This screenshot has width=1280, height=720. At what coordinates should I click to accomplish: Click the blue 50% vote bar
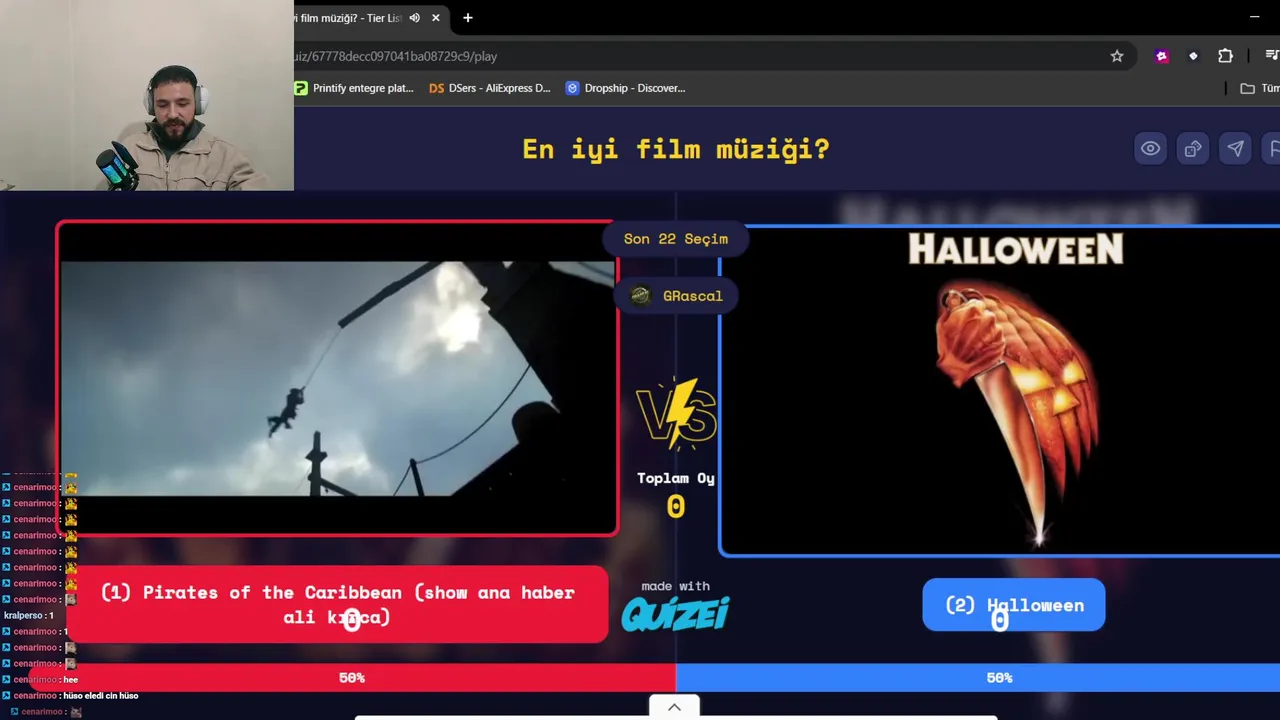[978, 678]
